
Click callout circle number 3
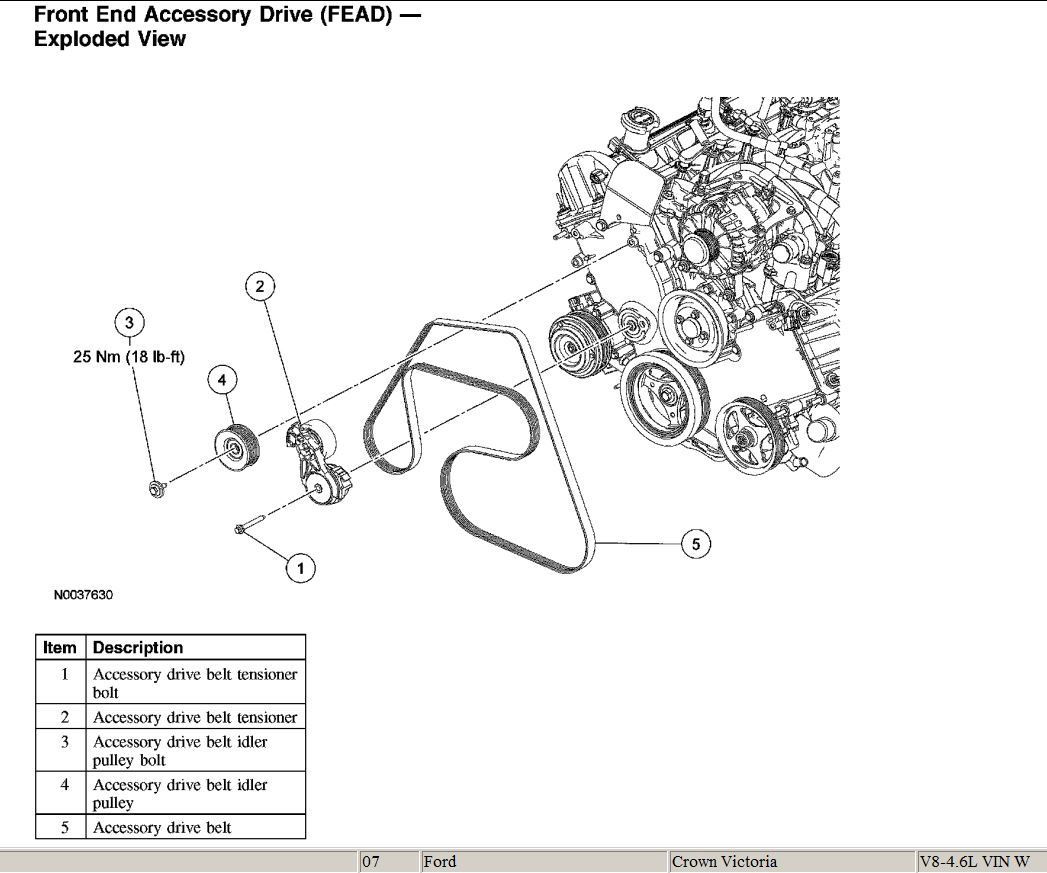click(x=129, y=322)
